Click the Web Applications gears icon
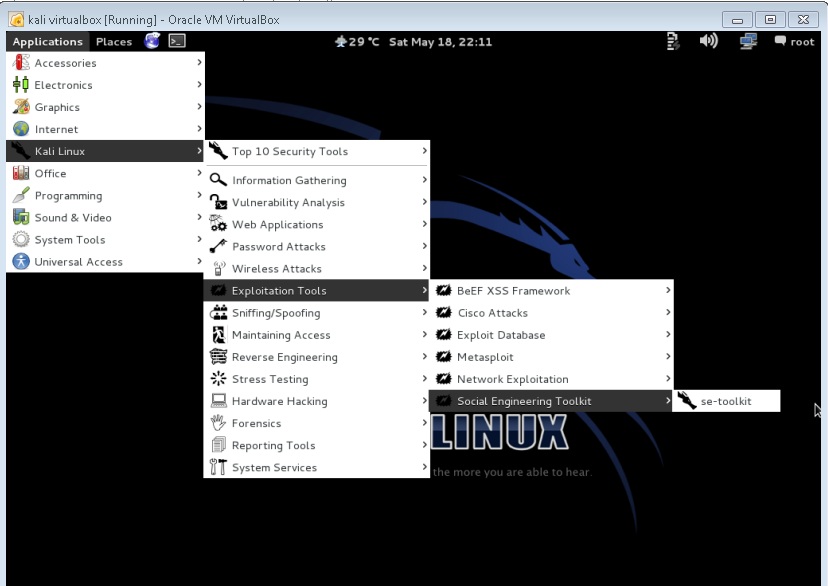828x586 pixels. (218, 224)
